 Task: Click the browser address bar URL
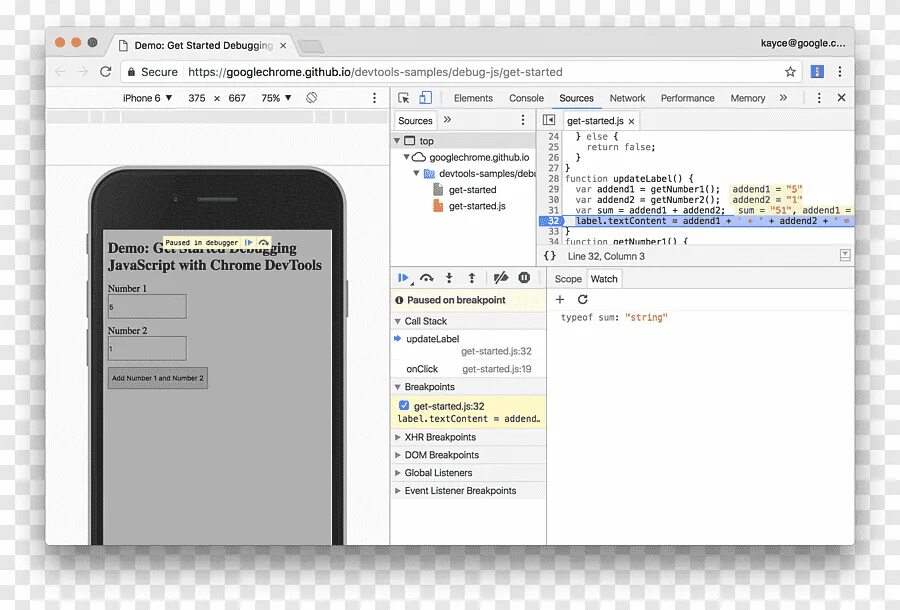point(375,72)
